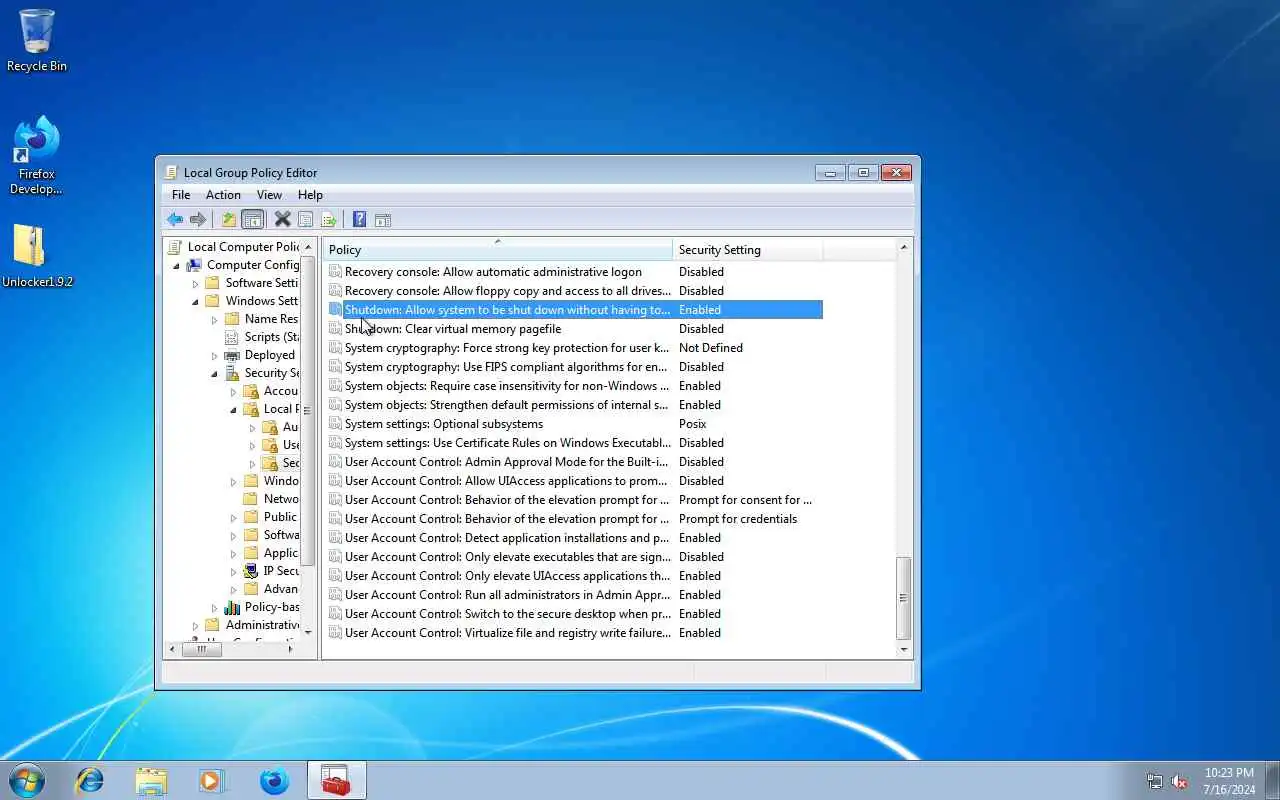Expand the Name Resolution Policy node
The image size is (1280, 800).
pyautogui.click(x=214, y=319)
